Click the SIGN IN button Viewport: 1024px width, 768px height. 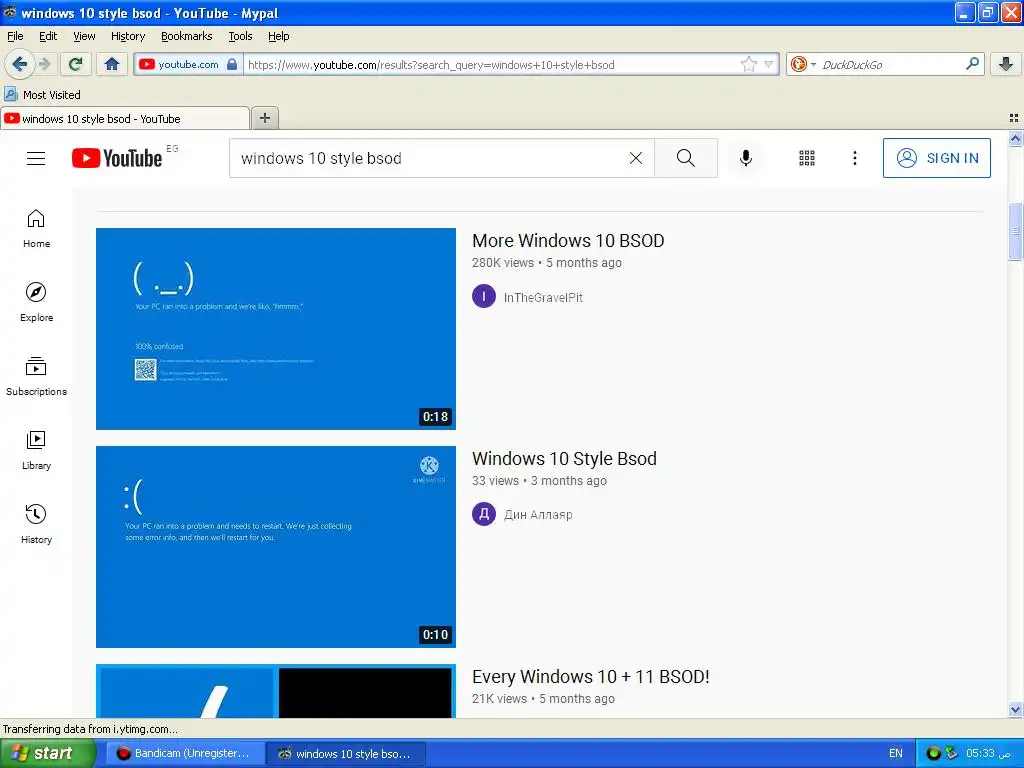(x=936, y=158)
